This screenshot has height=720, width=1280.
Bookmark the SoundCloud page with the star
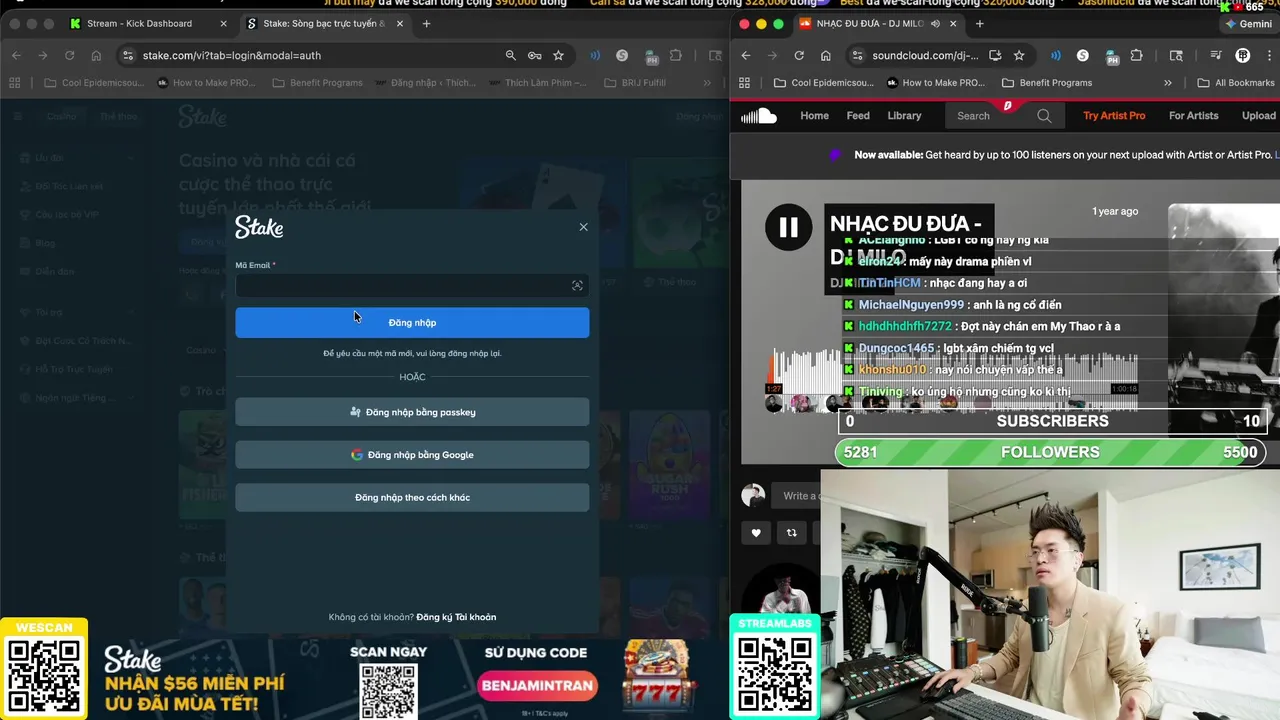click(x=1019, y=55)
